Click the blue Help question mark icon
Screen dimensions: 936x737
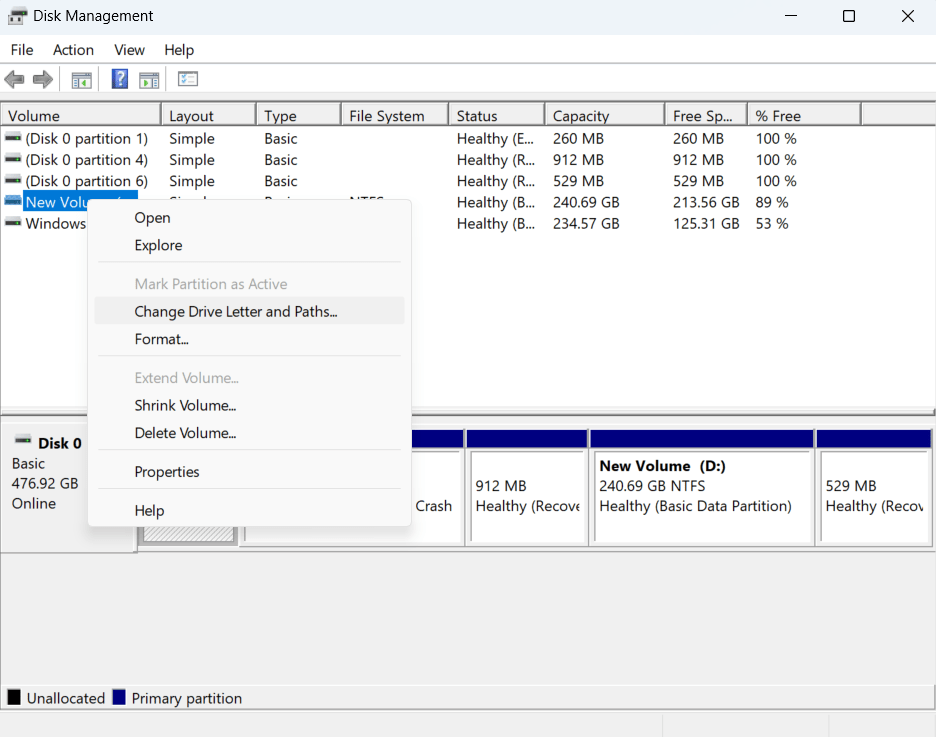[x=120, y=80]
